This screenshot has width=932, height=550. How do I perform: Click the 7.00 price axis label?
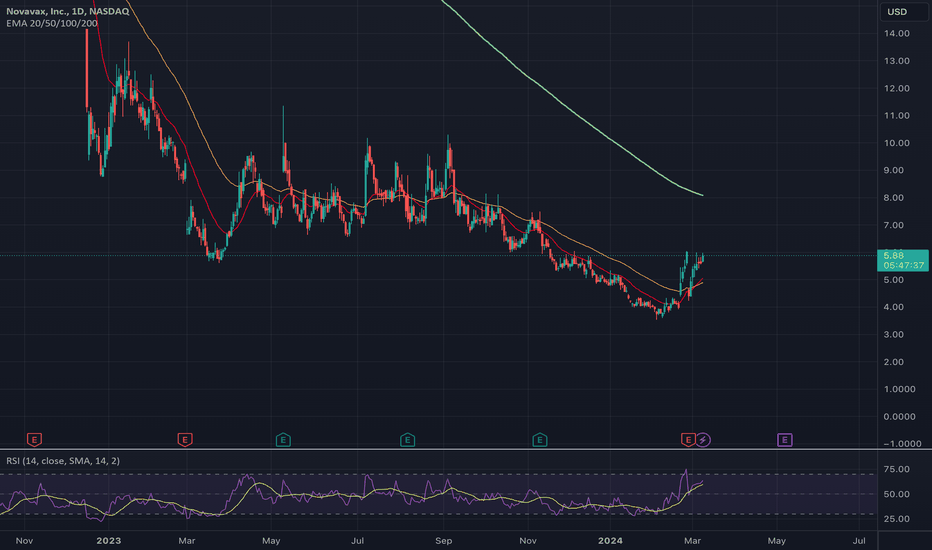[893, 225]
